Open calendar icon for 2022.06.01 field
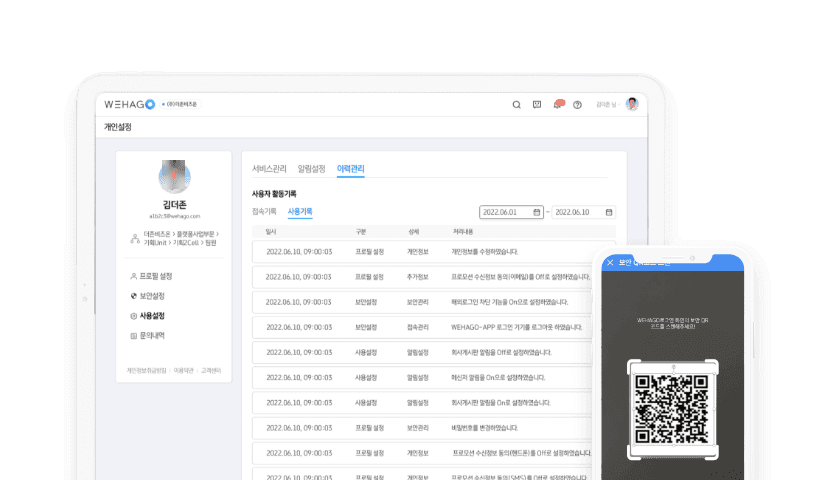830x480 pixels. tap(536, 212)
